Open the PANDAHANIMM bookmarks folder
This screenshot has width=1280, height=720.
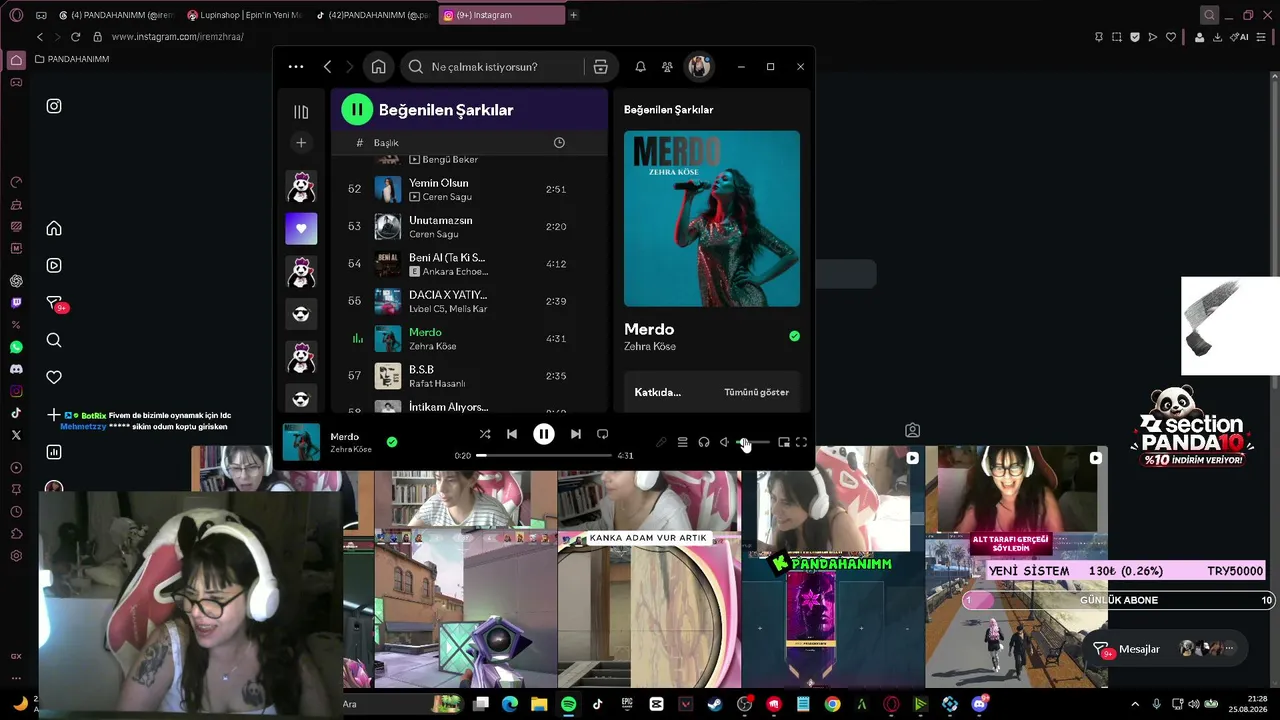pos(72,59)
